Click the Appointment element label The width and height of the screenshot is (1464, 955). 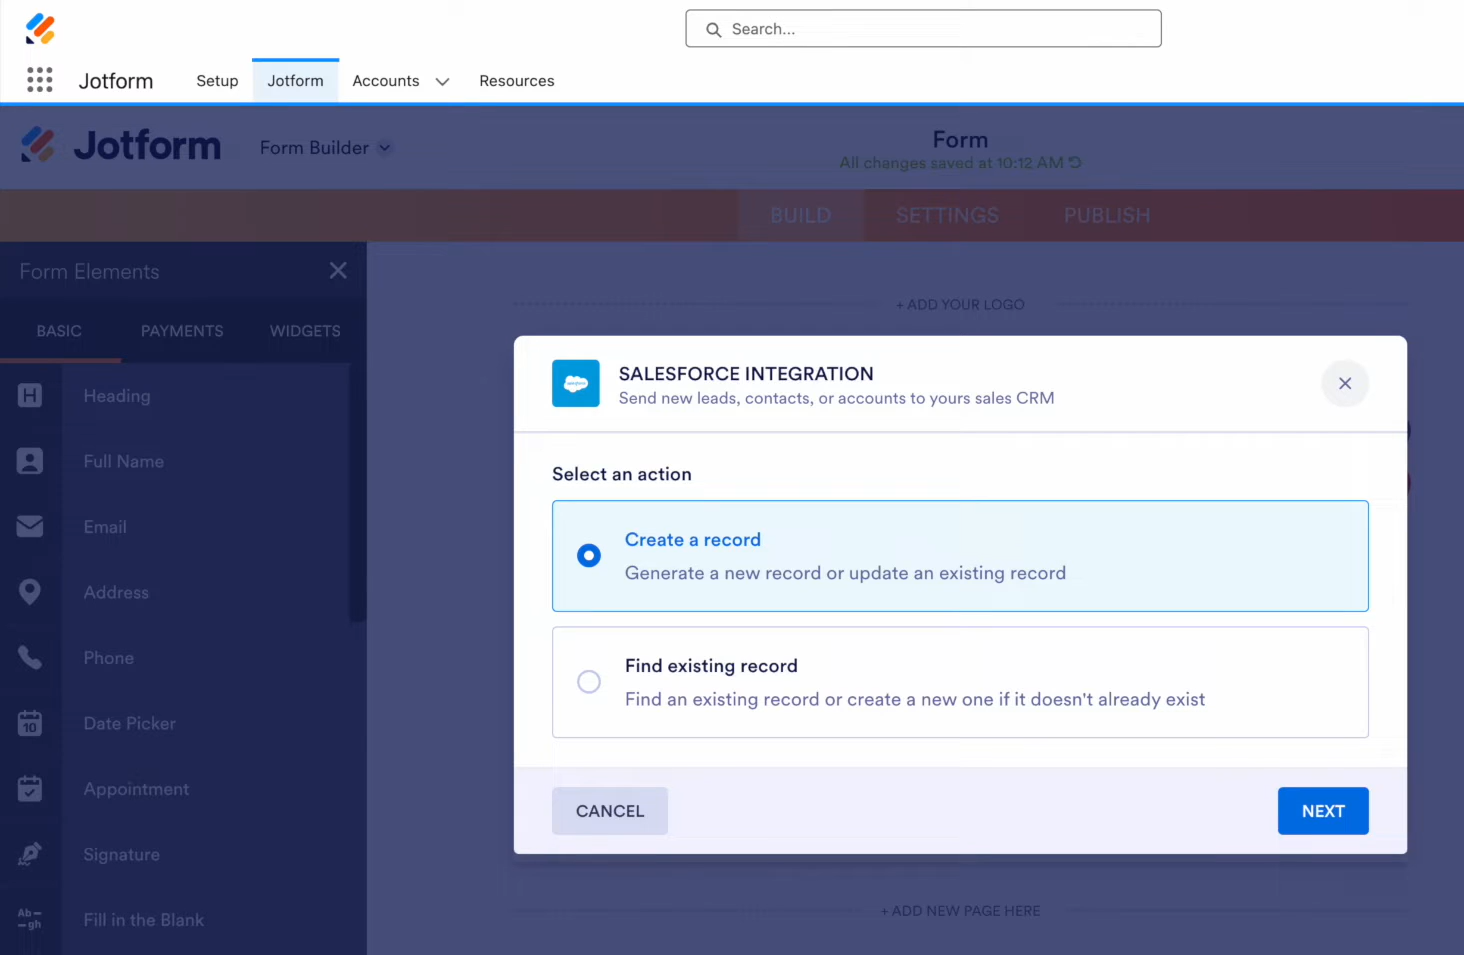[136, 789]
